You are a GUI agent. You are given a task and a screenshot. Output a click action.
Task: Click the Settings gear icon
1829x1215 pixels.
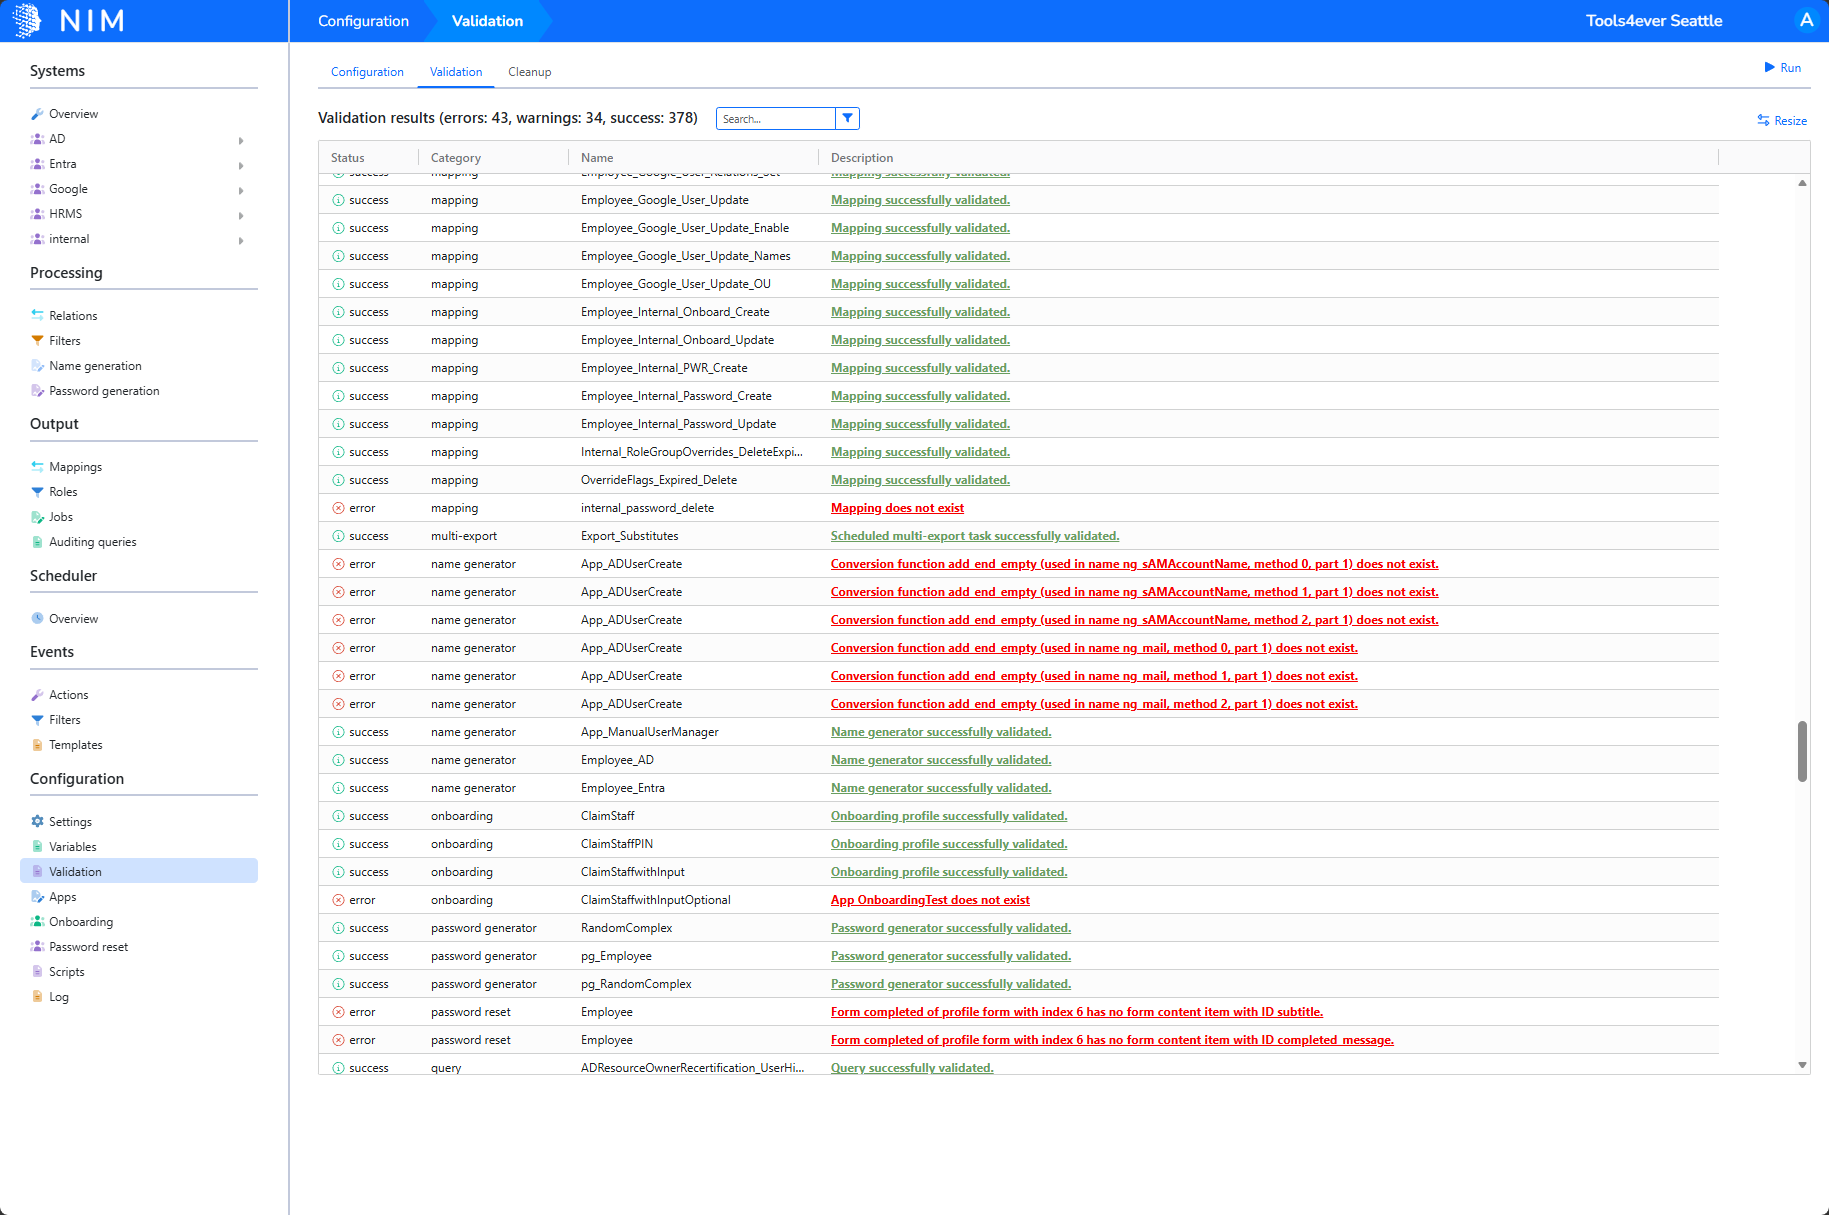[x=37, y=822]
